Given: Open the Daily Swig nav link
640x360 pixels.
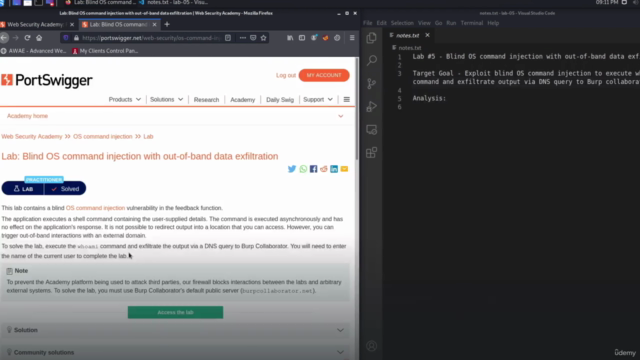Looking at the screenshot, I should tap(280, 100).
